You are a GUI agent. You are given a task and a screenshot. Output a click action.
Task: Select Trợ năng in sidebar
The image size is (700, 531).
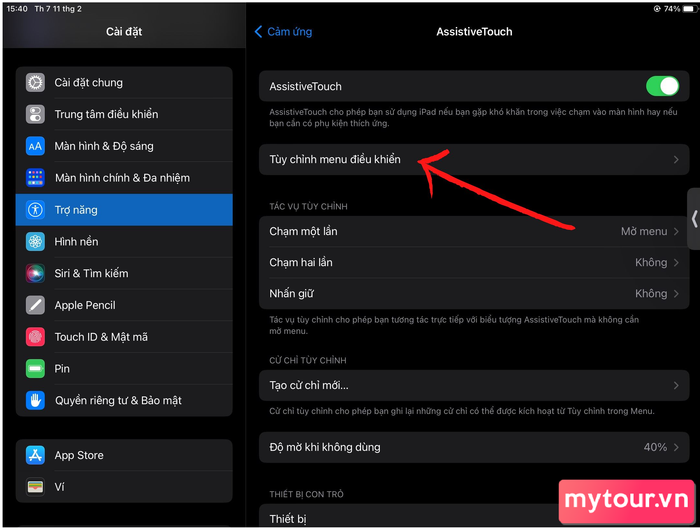(x=124, y=209)
